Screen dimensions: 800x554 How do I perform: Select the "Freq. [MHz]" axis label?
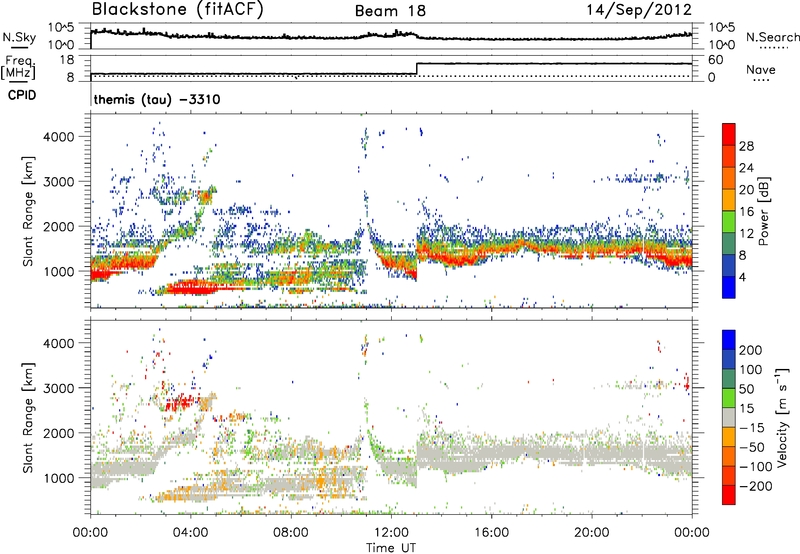point(19,68)
